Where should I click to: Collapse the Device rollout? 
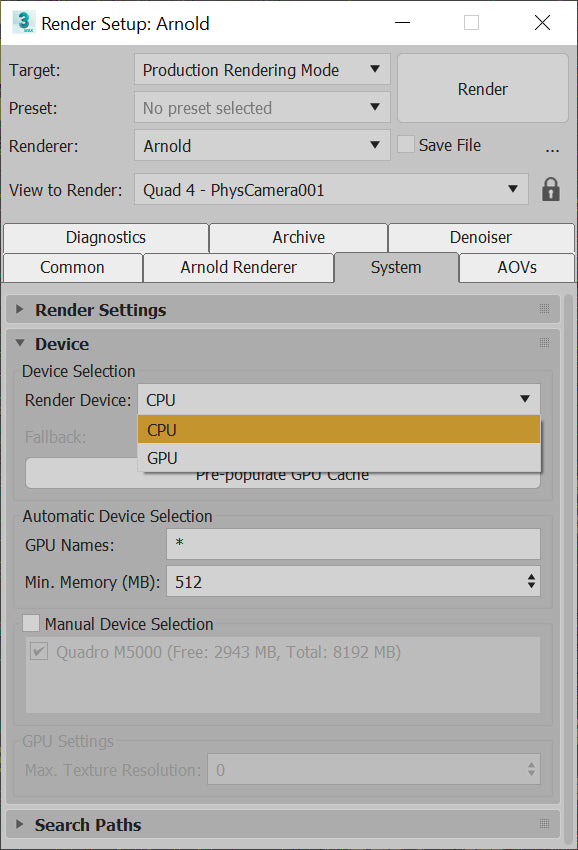pyautogui.click(x=20, y=343)
